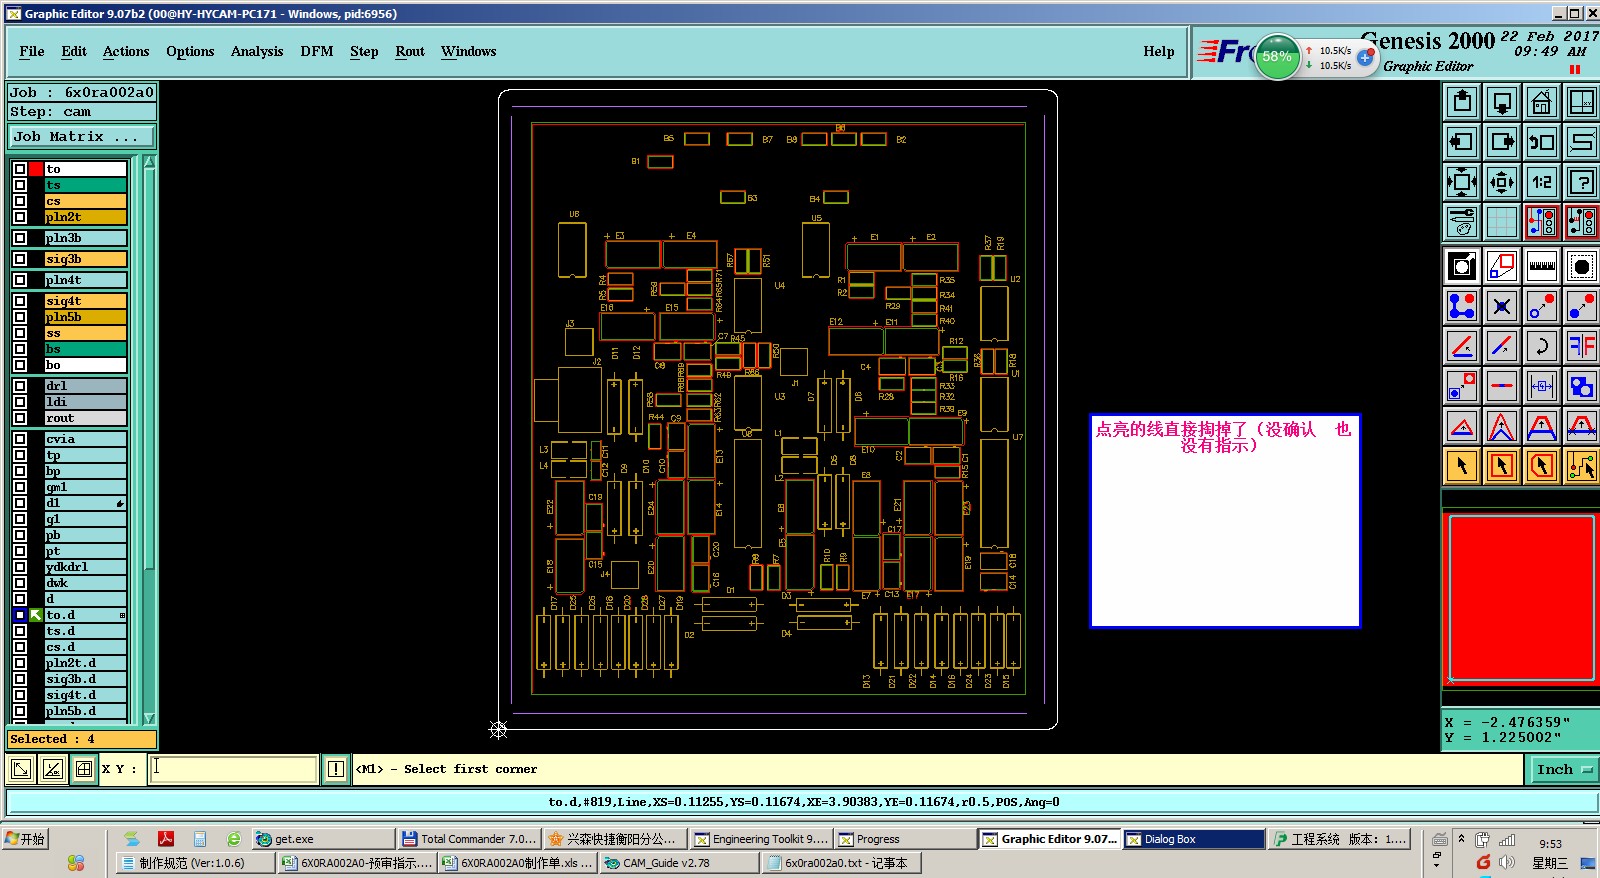Select the delete X feature icon
The width and height of the screenshot is (1600, 878).
click(x=1502, y=306)
